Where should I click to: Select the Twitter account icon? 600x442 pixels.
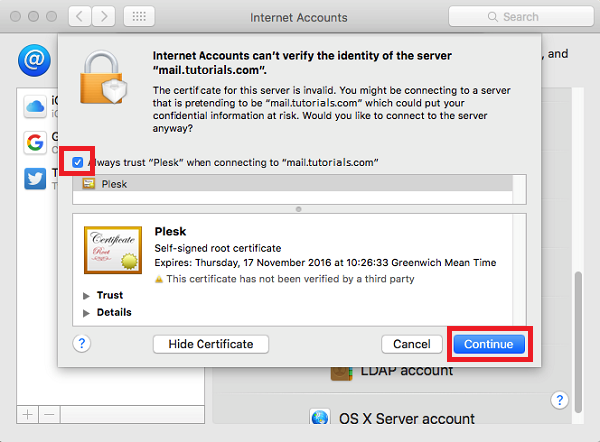[35, 179]
